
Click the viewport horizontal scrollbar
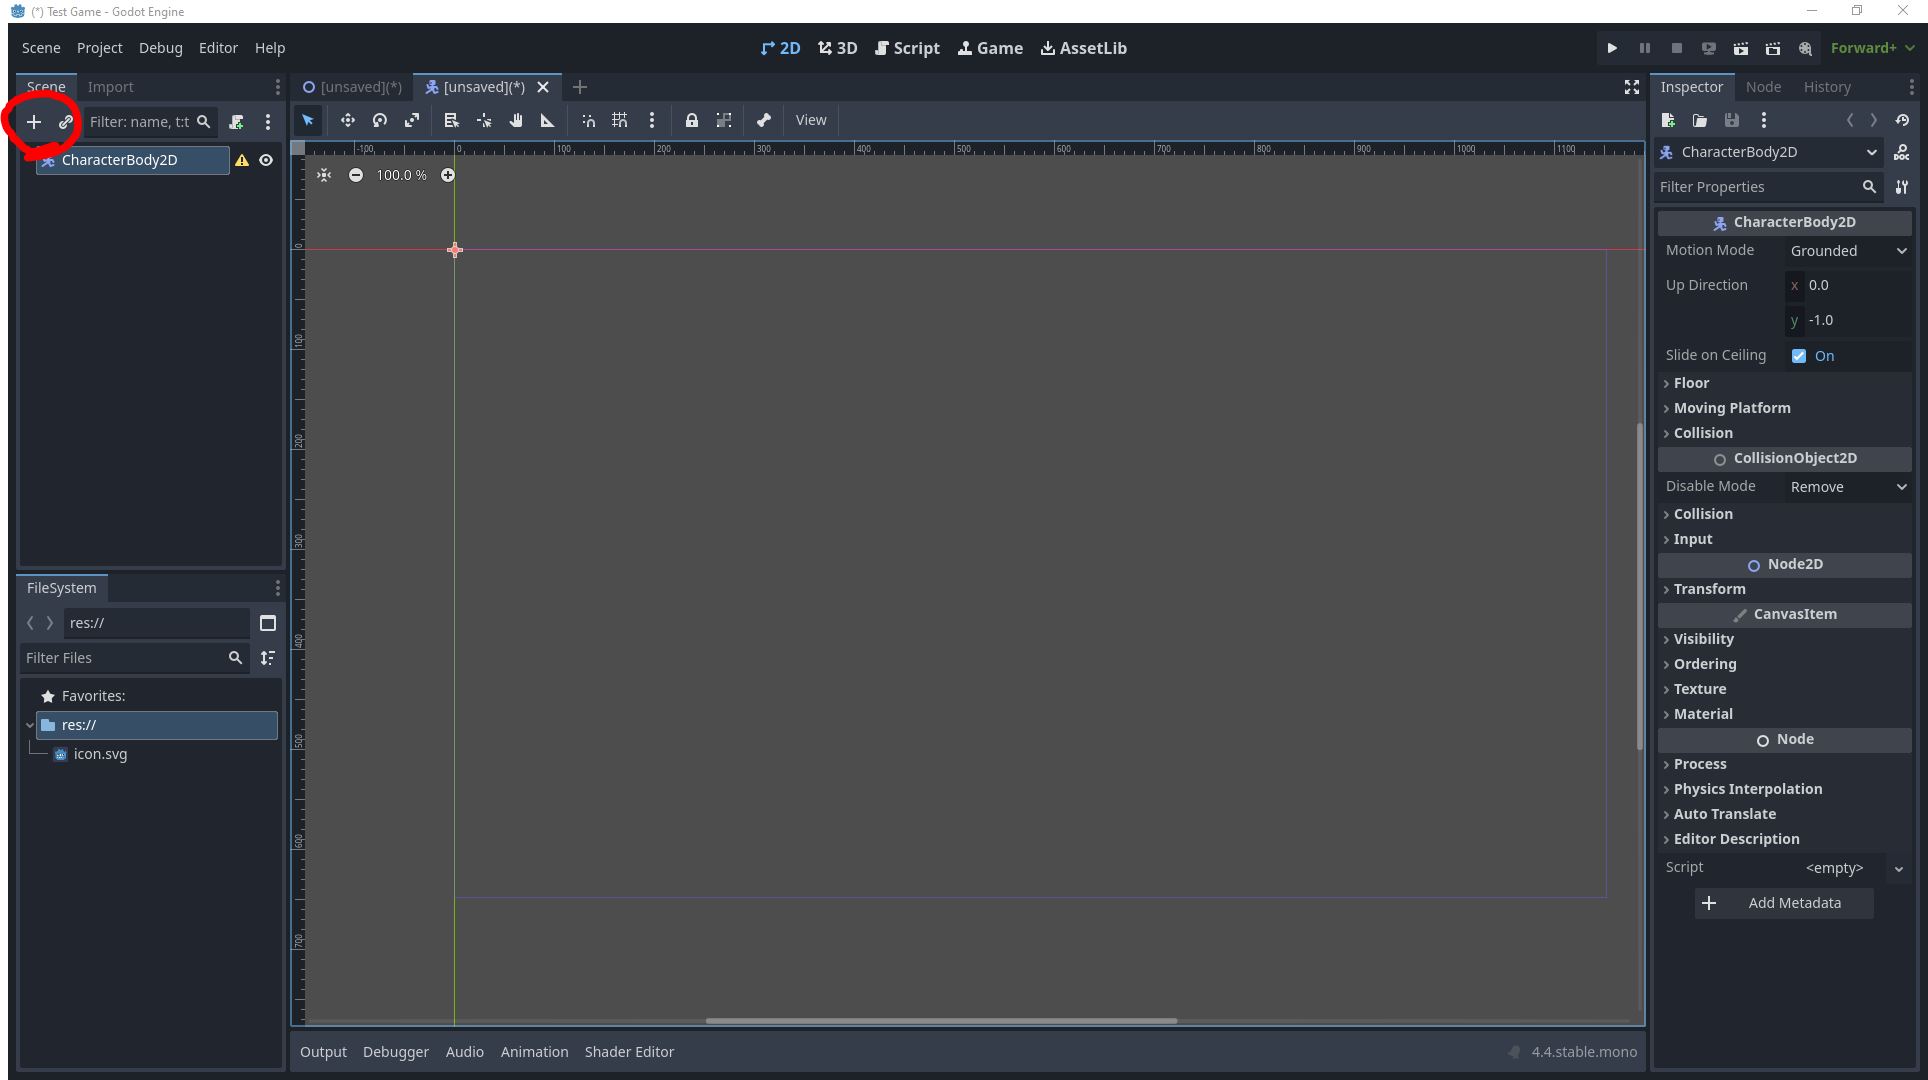coord(941,1021)
